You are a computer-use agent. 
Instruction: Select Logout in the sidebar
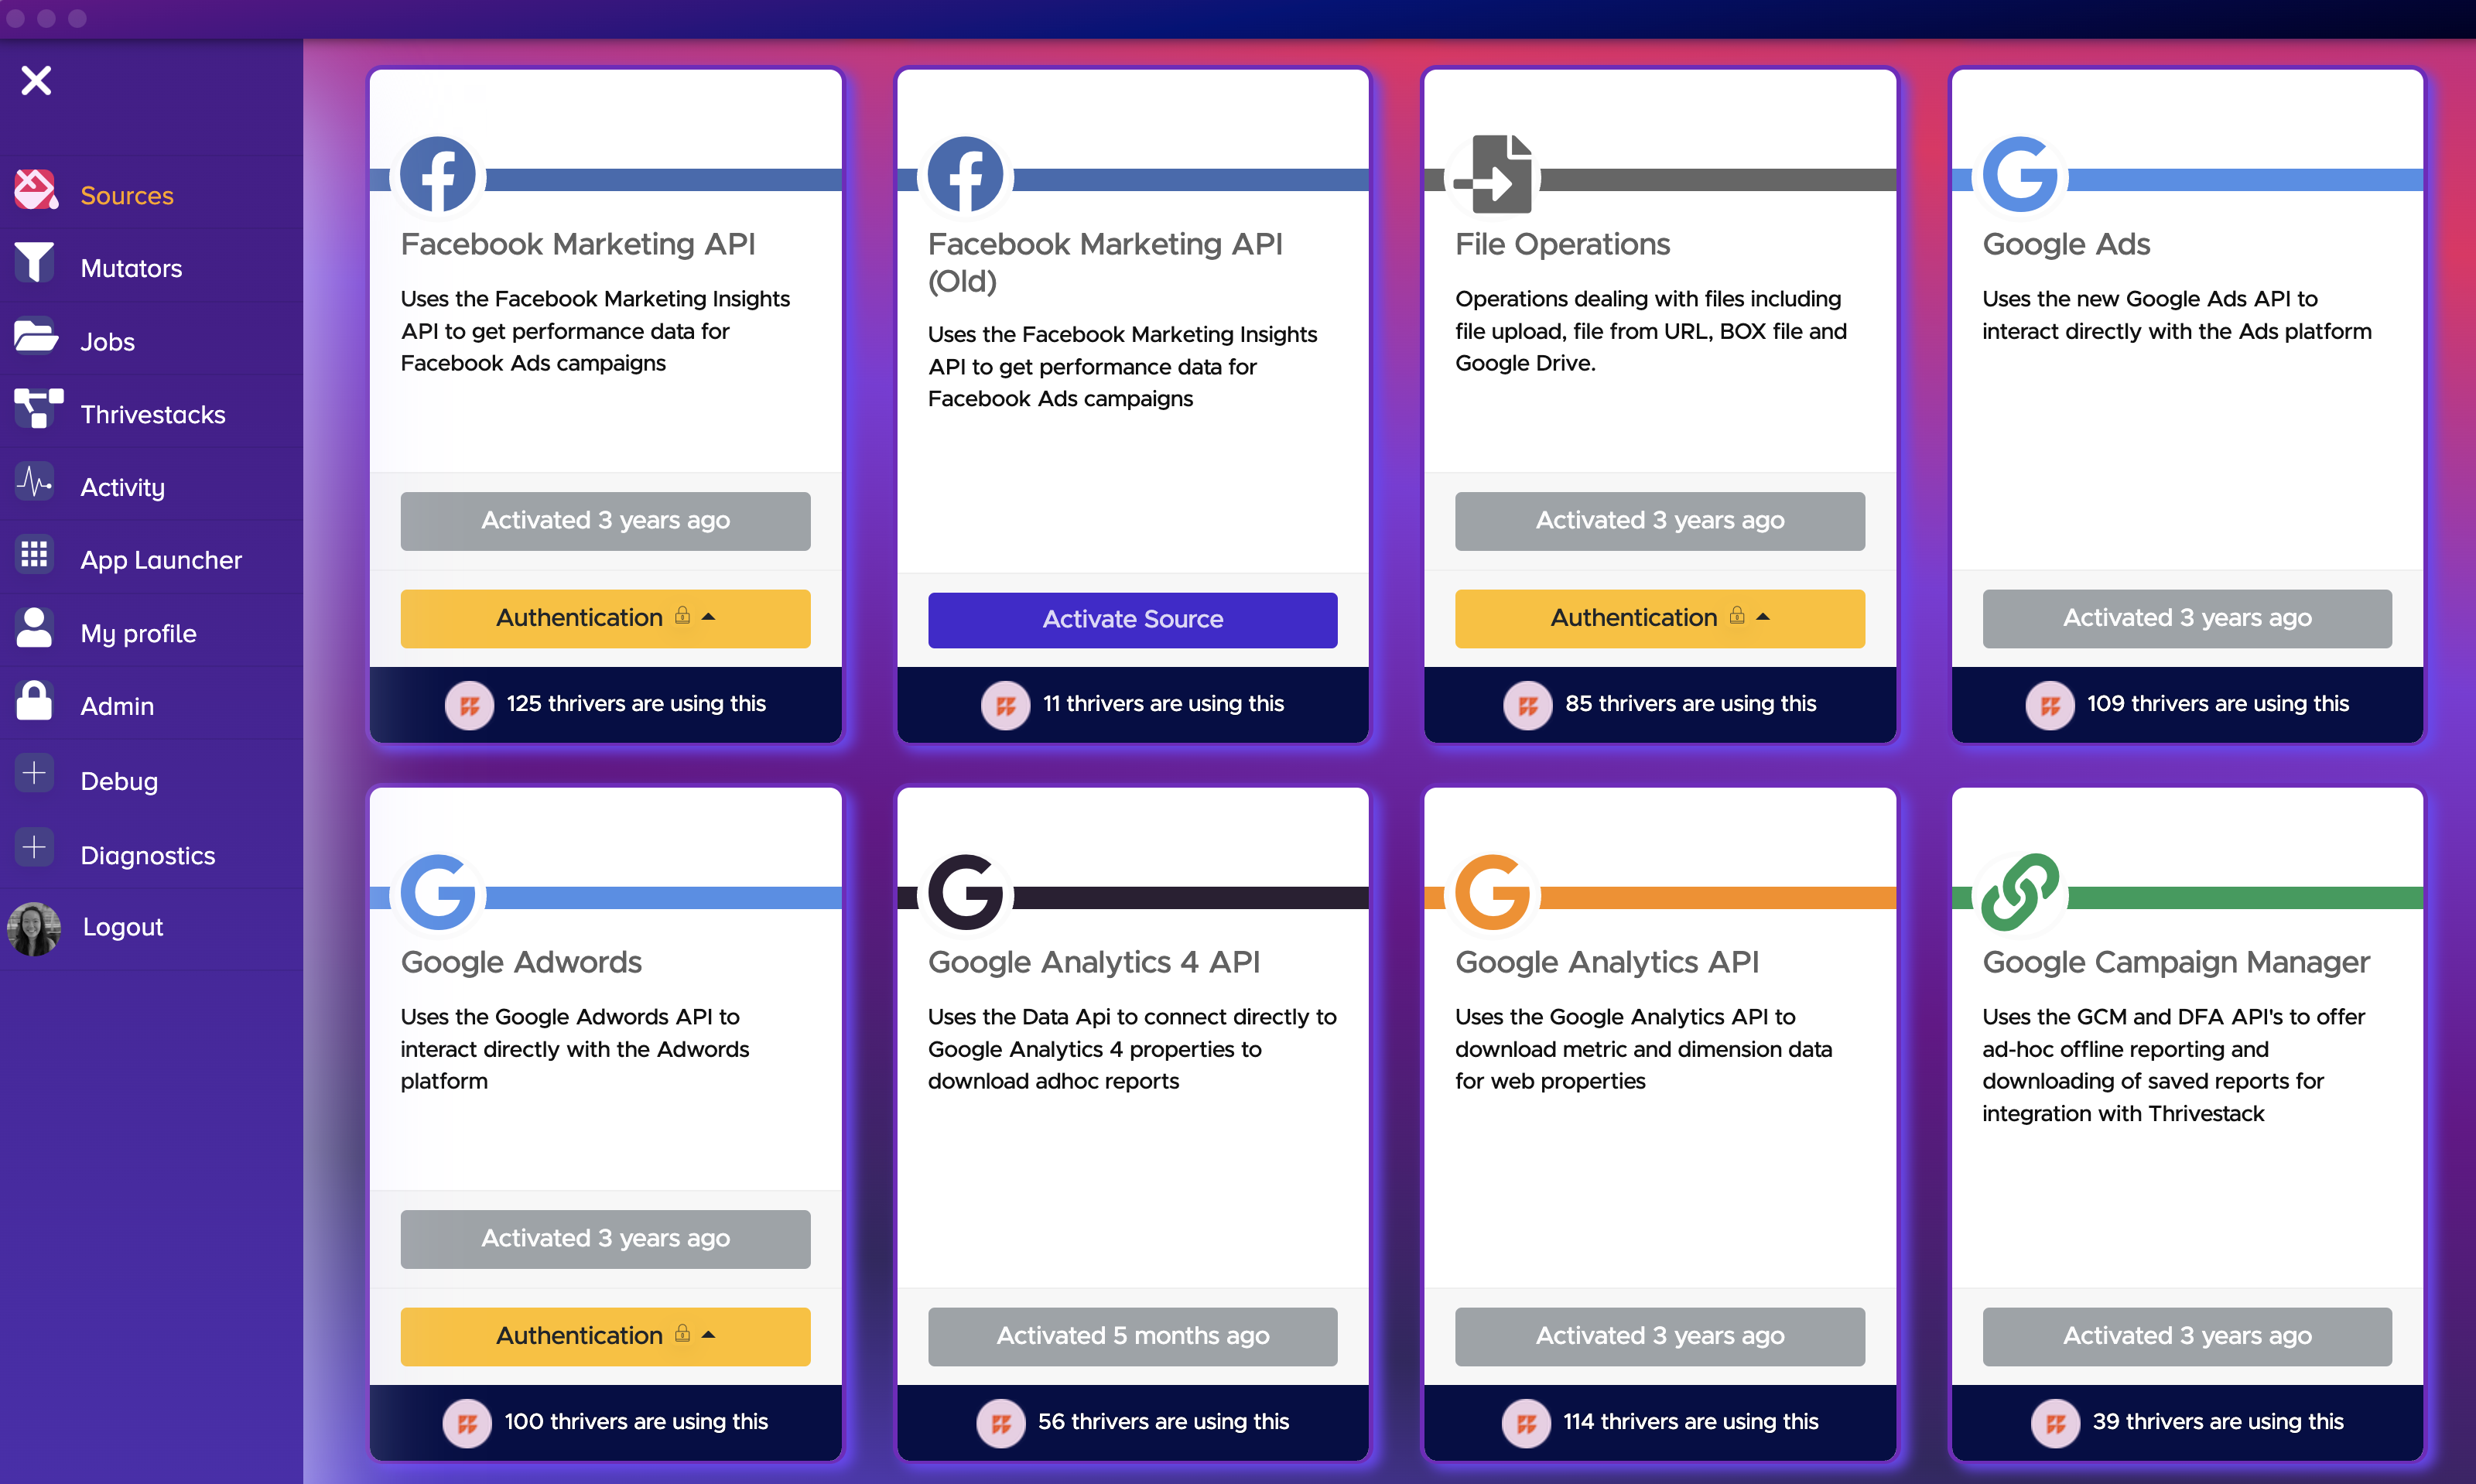[x=122, y=927]
